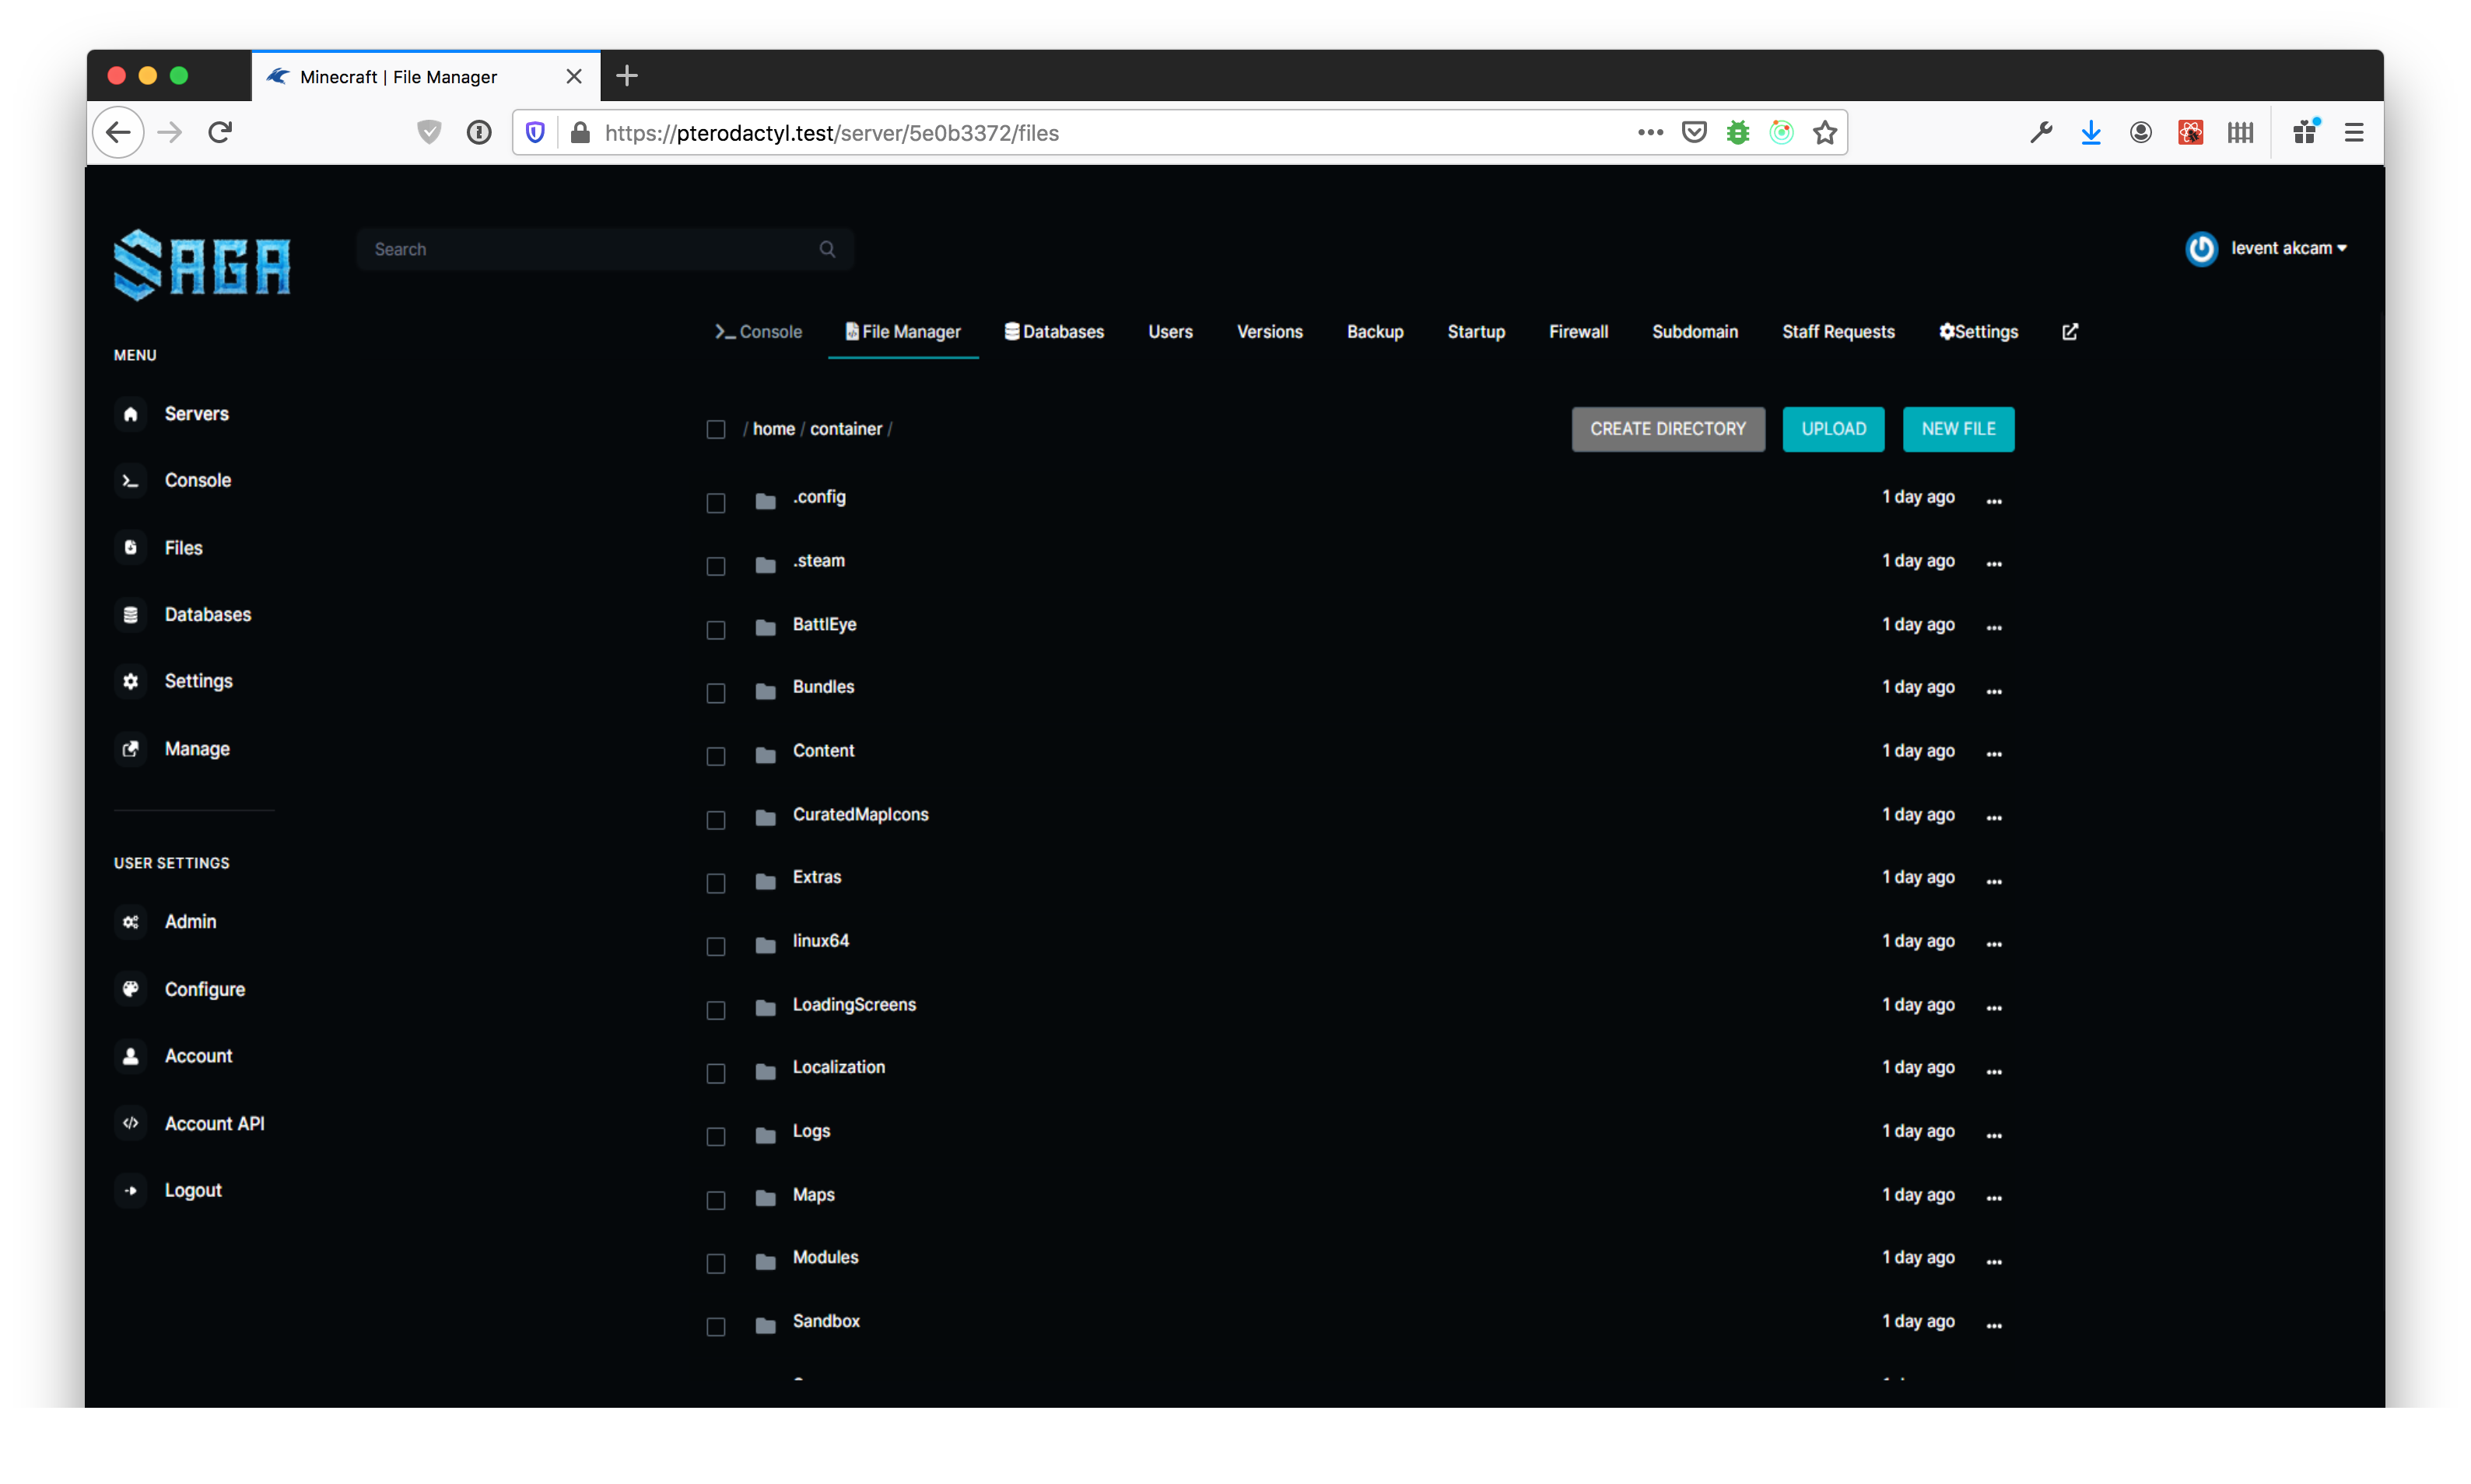Click the search magnifier icon
Image resolution: width=2471 pixels, height=1484 pixels.
click(x=827, y=249)
